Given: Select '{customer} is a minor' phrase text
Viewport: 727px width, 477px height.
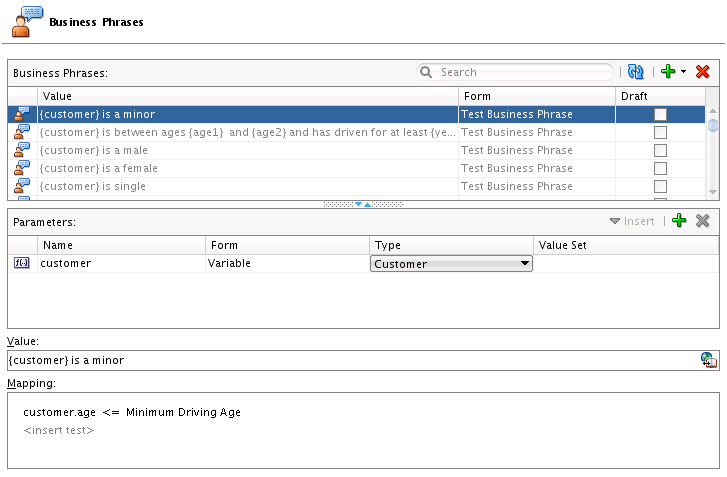Looking at the screenshot, I should (97, 114).
